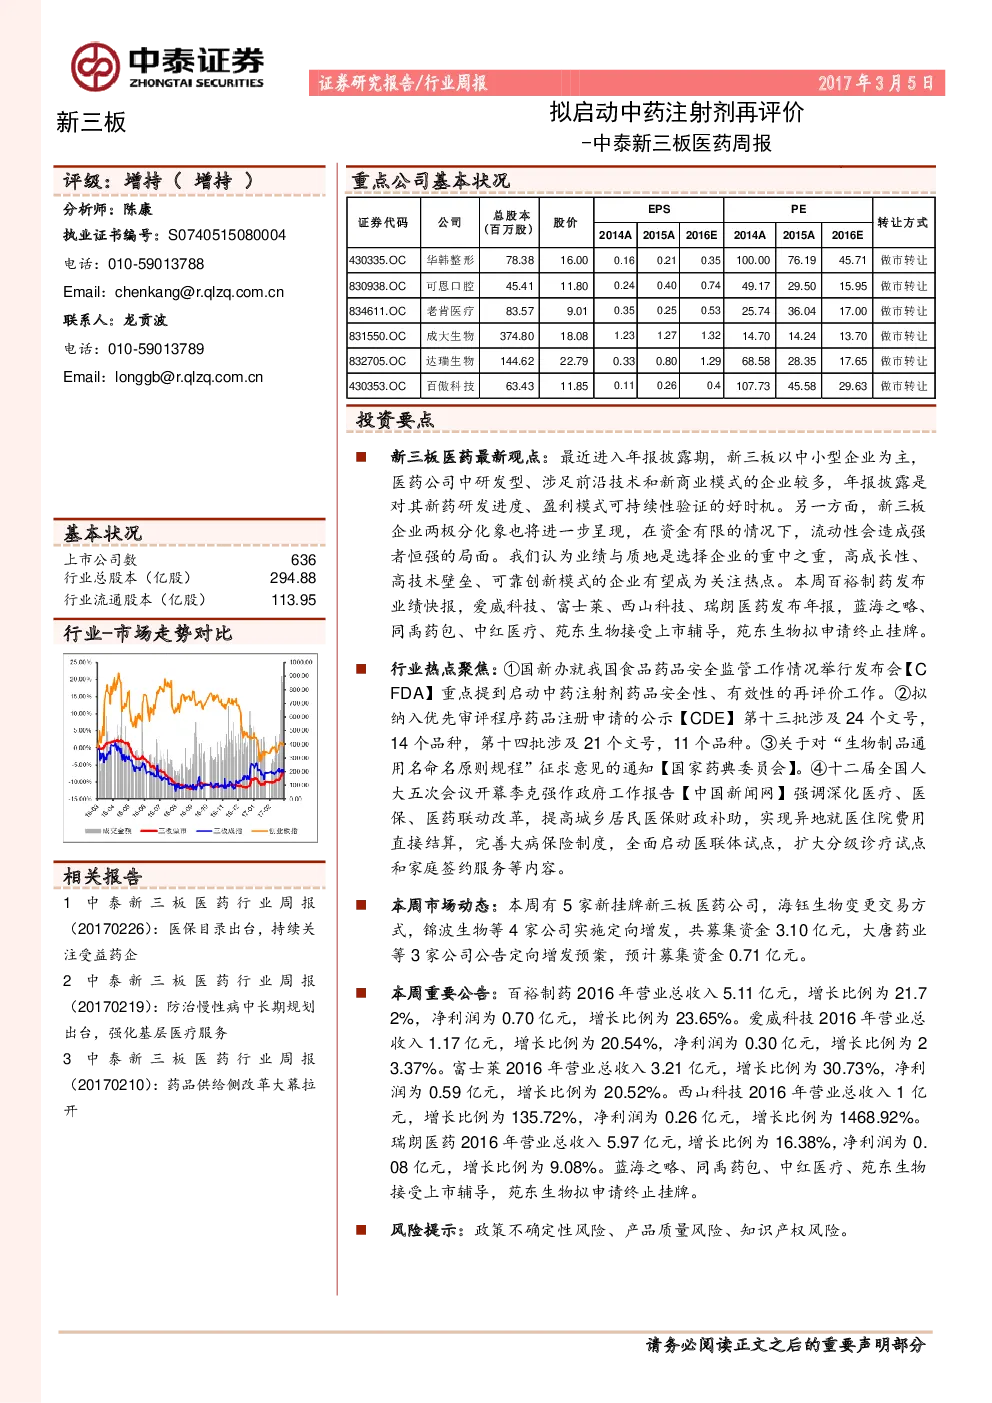The width and height of the screenshot is (992, 1403).
Task: Select security code 834611.OC
Action: 378,311
